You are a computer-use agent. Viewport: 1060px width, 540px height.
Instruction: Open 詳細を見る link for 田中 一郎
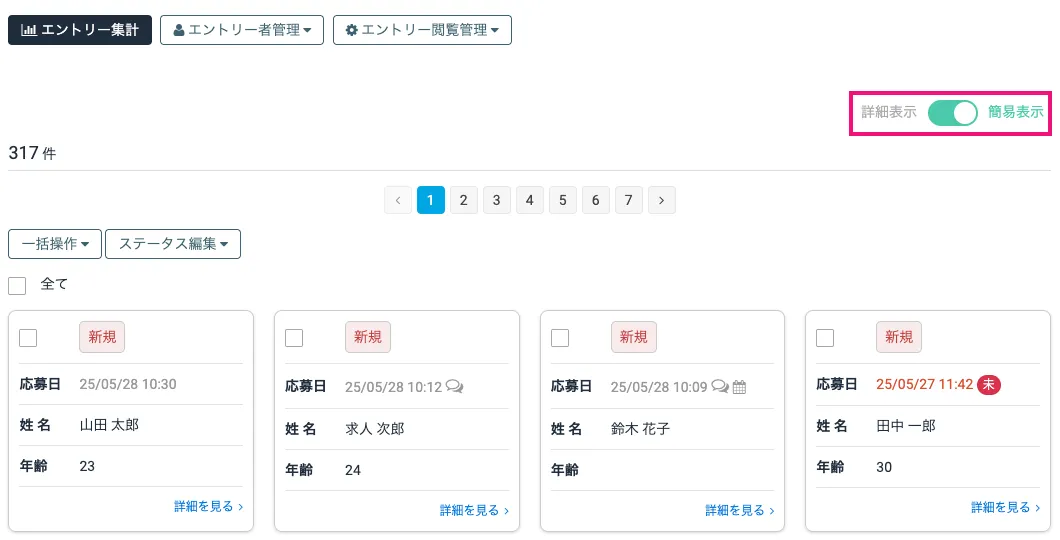pyautogui.click(x=1005, y=507)
